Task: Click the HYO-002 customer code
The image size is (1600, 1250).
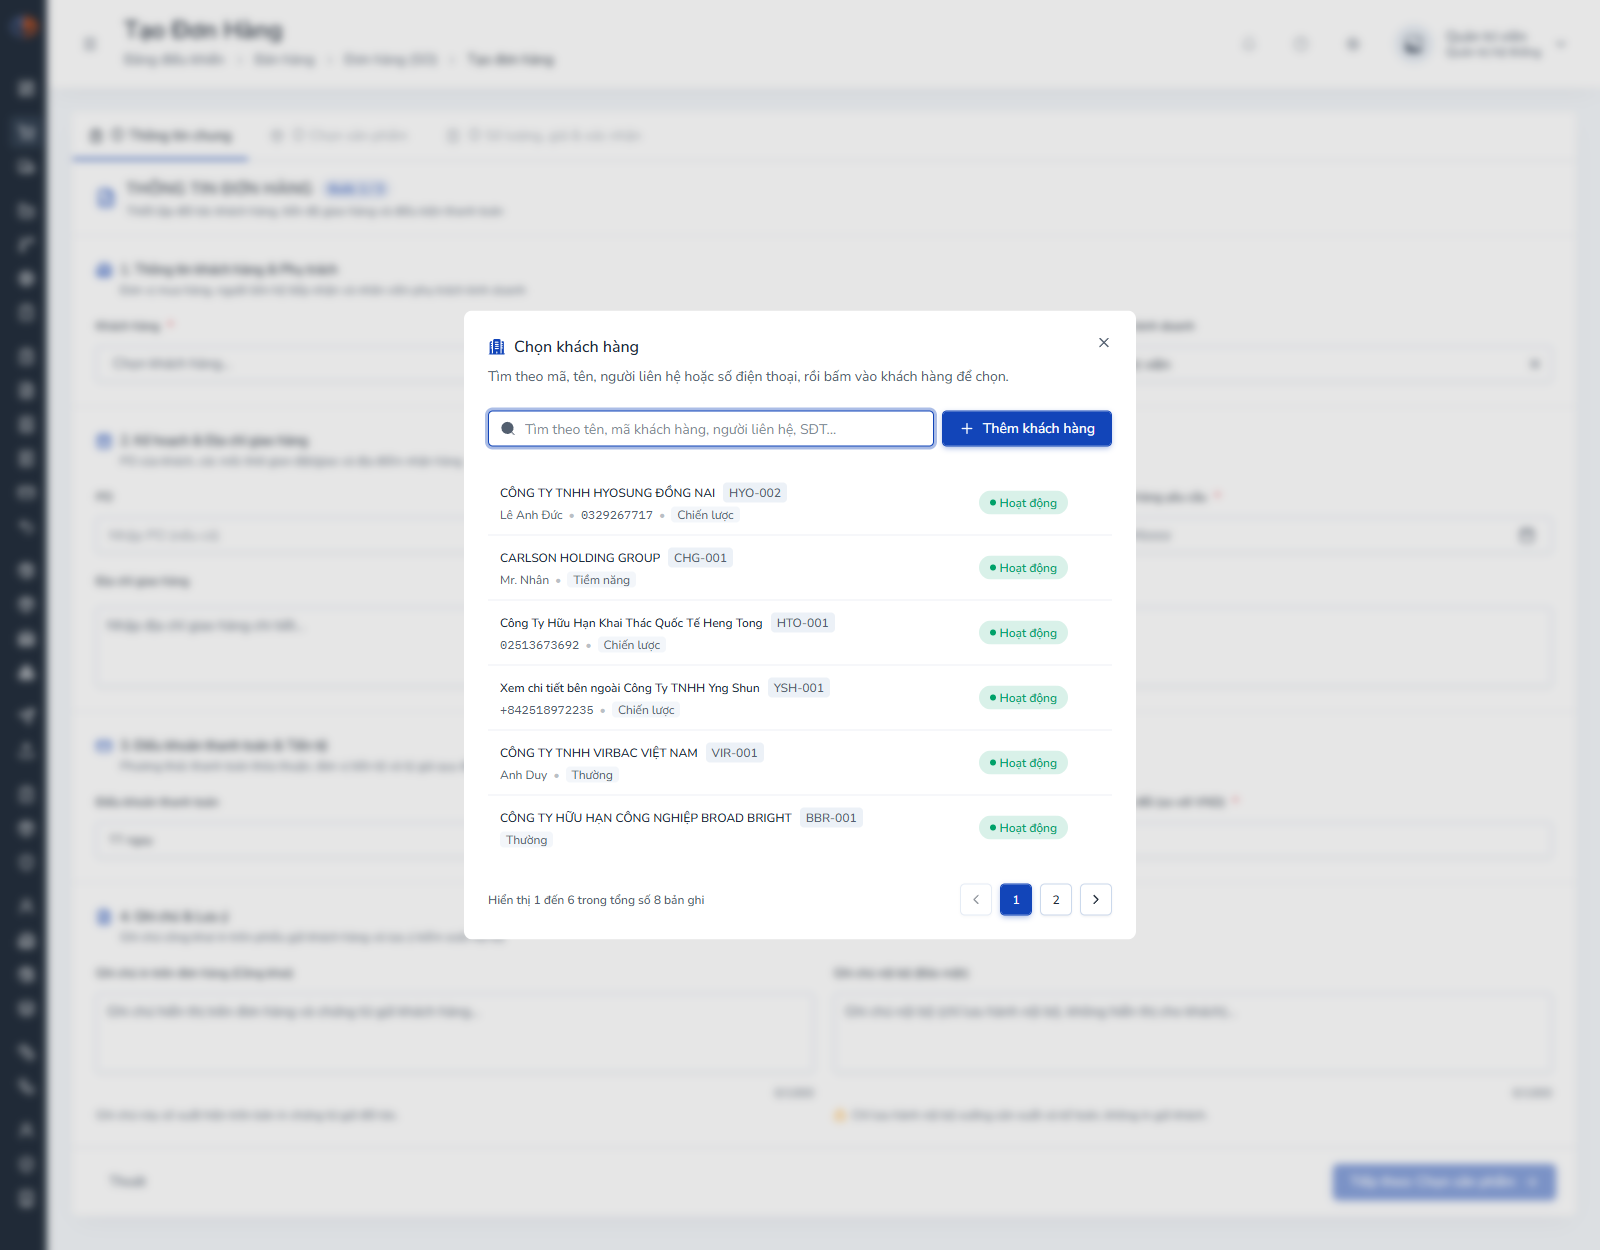Action: tap(755, 493)
